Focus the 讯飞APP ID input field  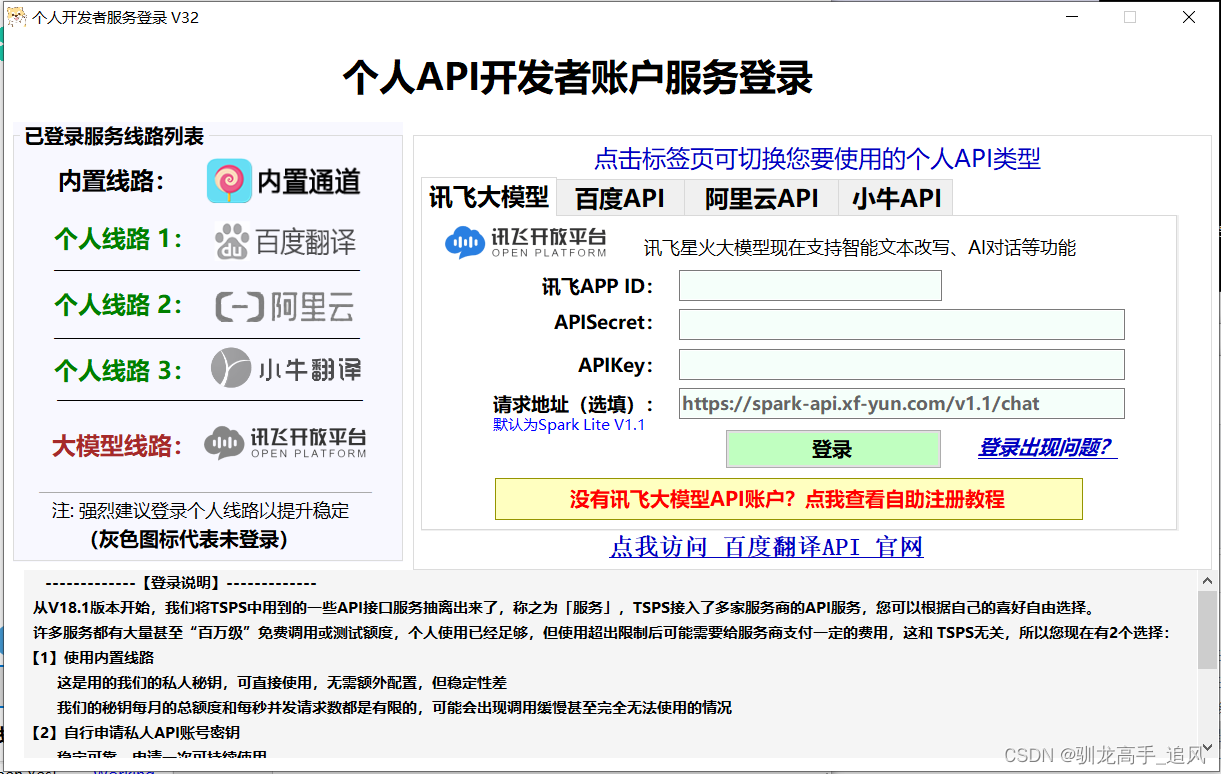(x=810, y=286)
